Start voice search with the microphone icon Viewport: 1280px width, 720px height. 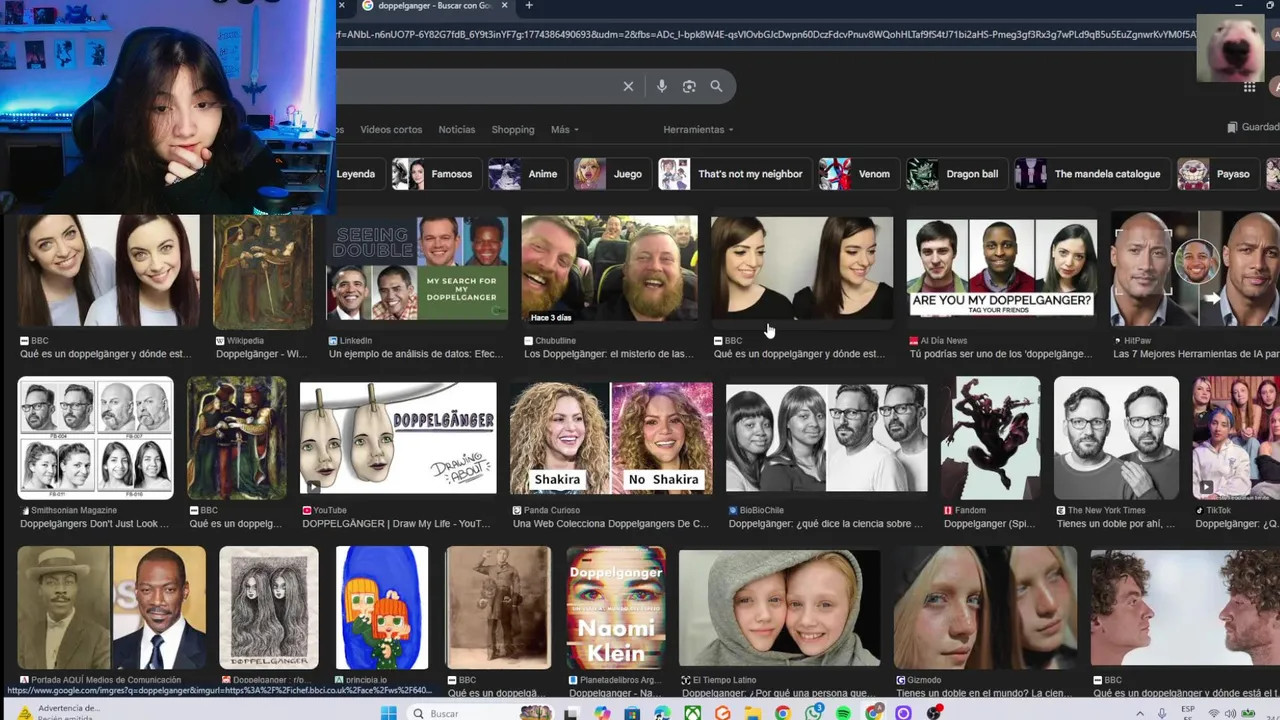click(x=661, y=87)
